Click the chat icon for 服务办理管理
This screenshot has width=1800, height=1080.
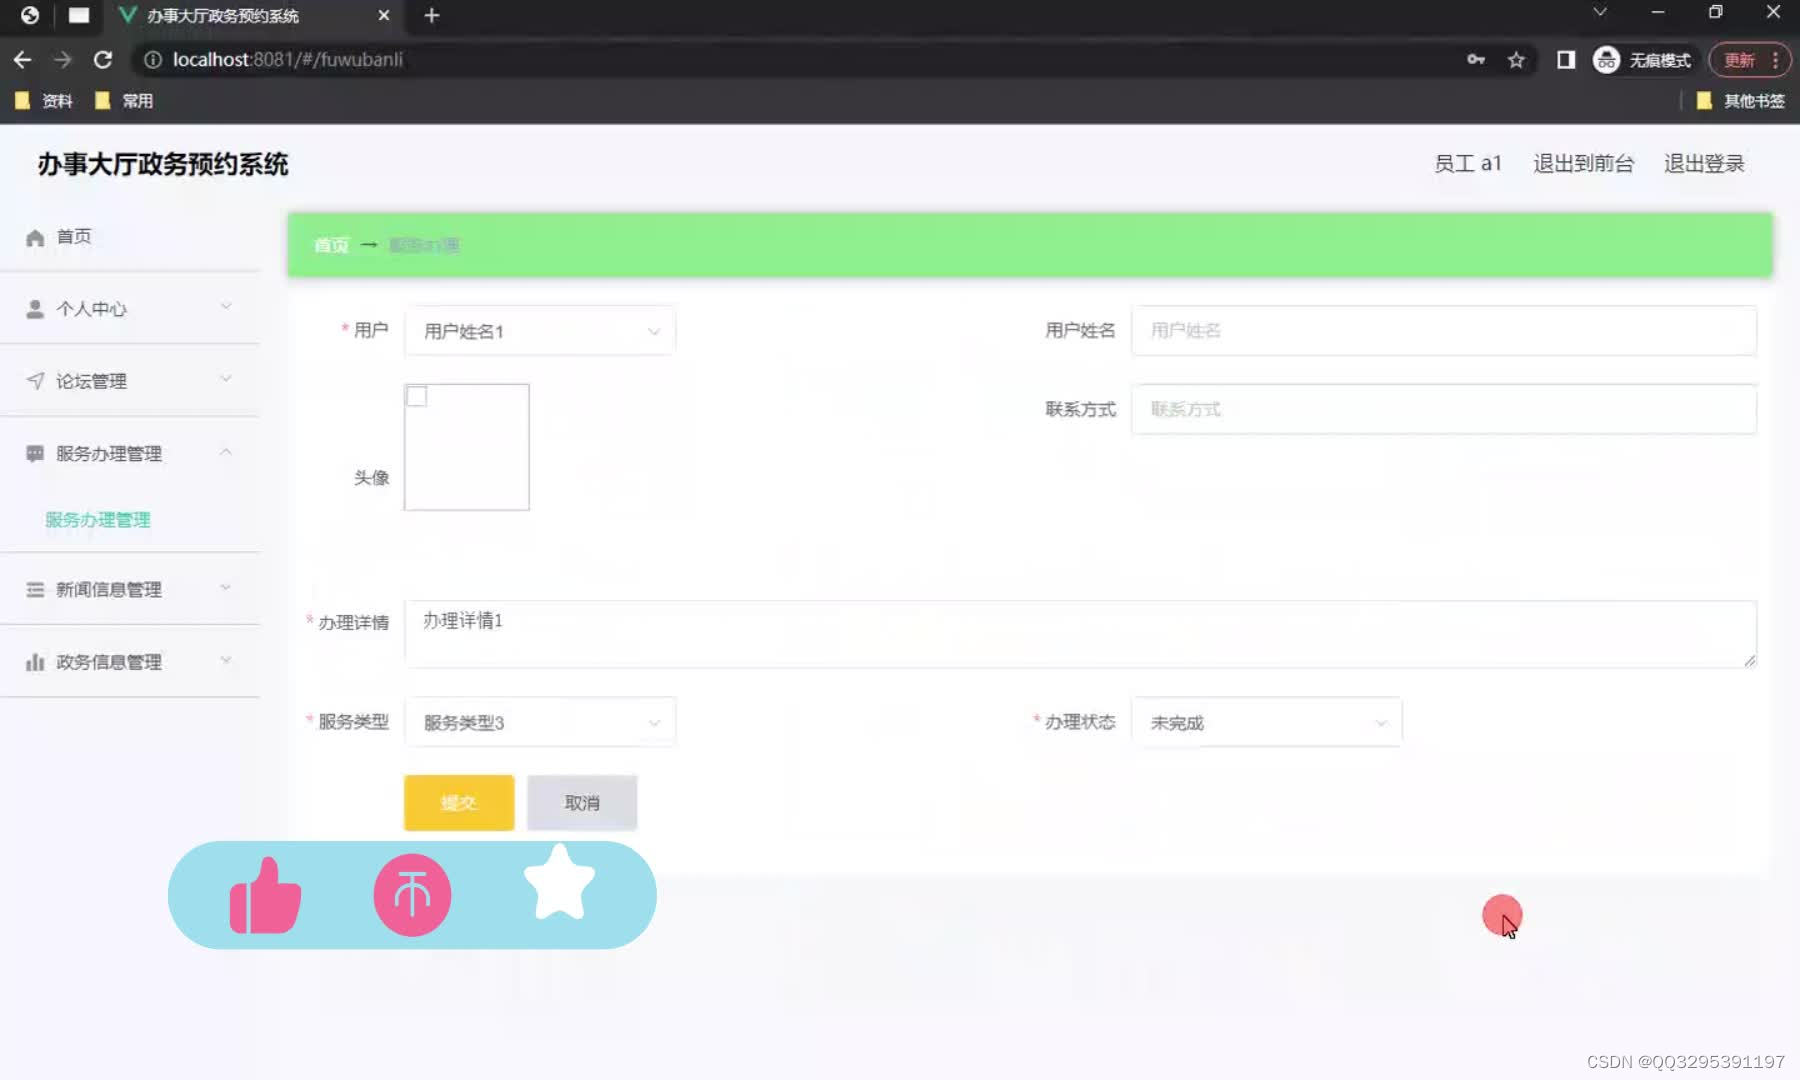coord(35,453)
